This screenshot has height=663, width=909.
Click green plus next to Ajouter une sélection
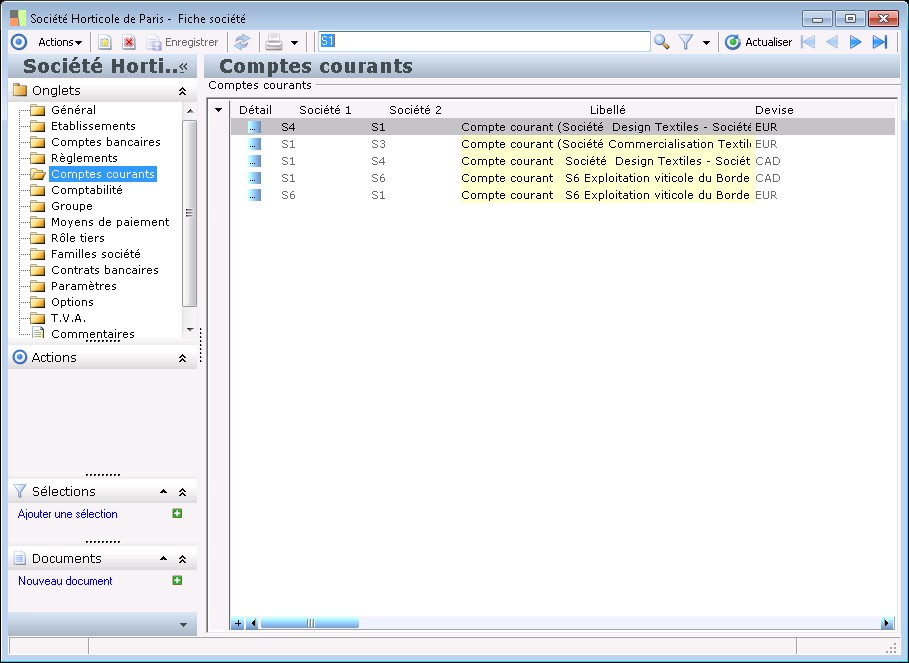point(177,514)
